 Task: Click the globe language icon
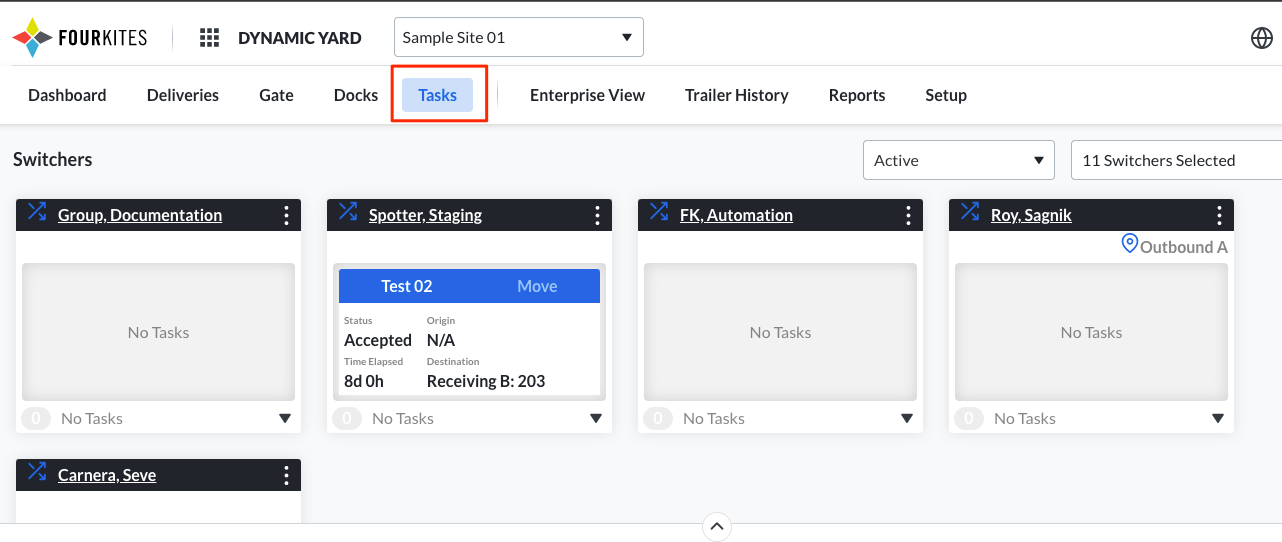point(1261,38)
